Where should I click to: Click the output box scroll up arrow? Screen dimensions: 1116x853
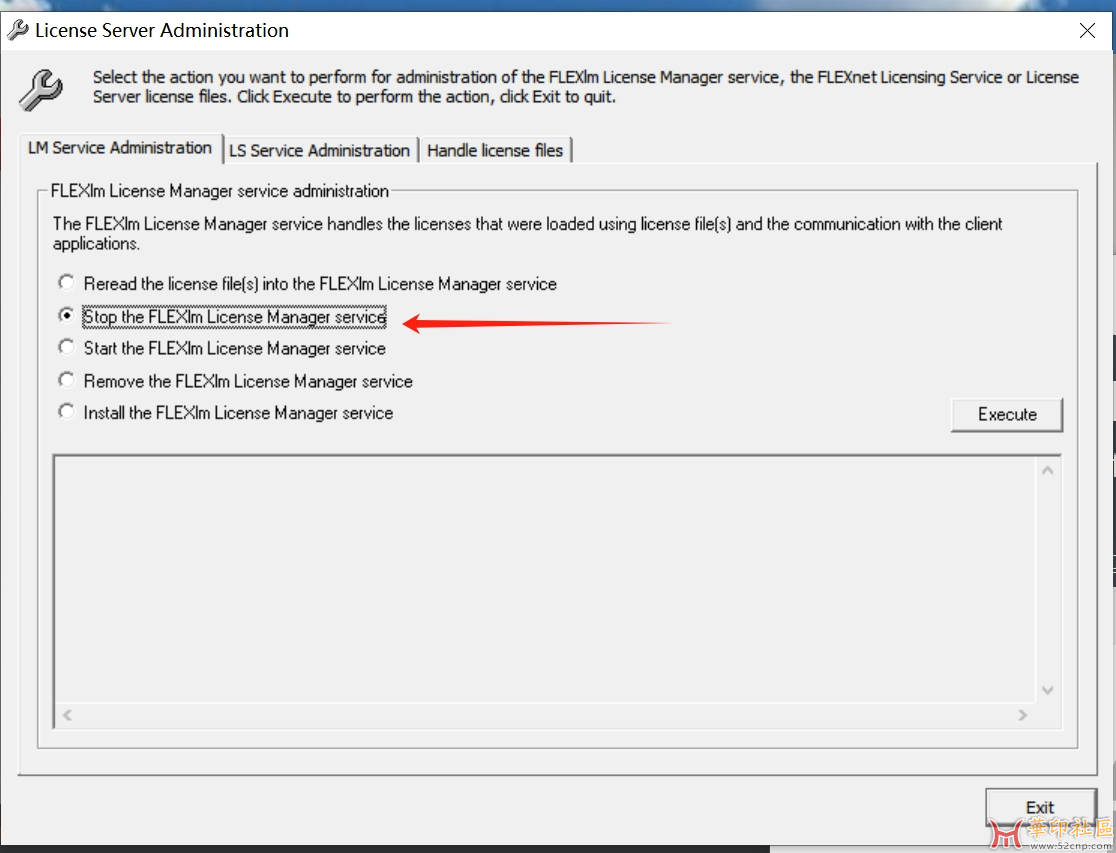pyautogui.click(x=1048, y=471)
